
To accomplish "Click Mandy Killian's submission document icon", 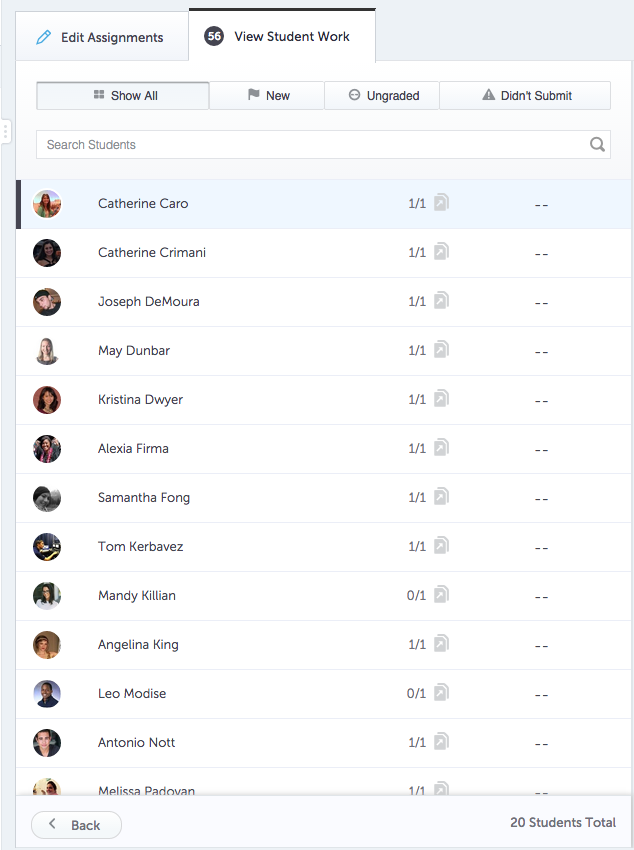I will coord(441,595).
